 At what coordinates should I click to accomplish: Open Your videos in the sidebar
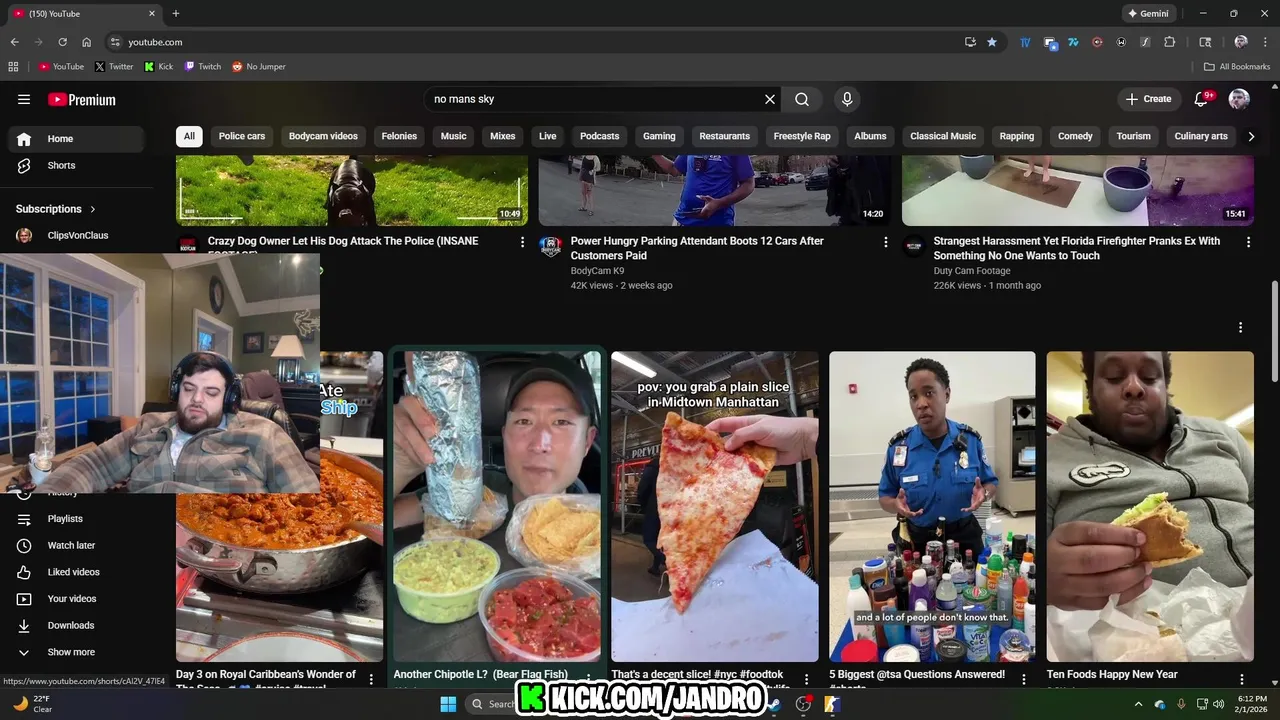coord(78,599)
